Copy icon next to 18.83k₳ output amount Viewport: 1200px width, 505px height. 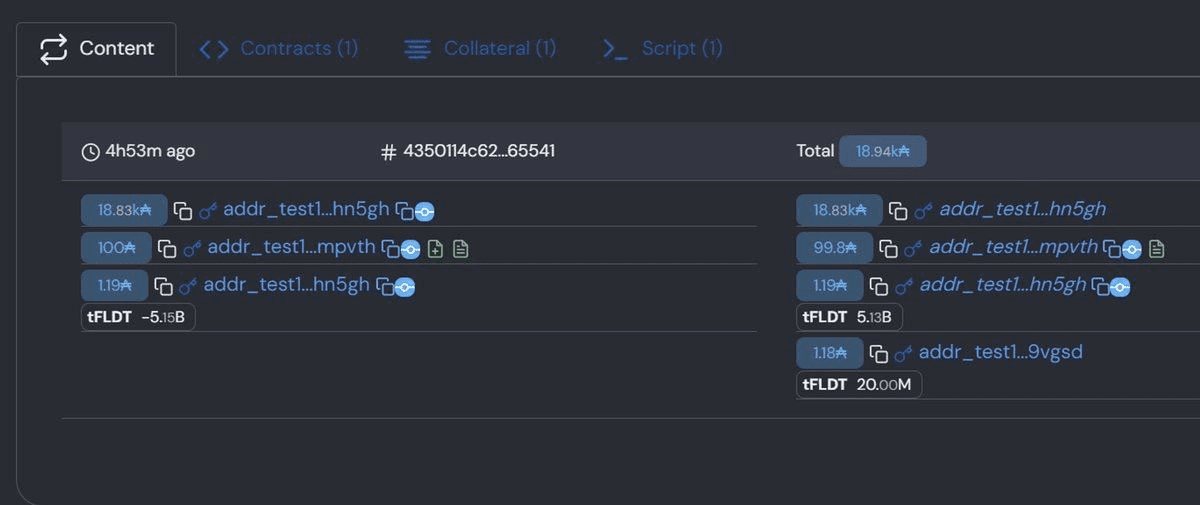(898, 211)
